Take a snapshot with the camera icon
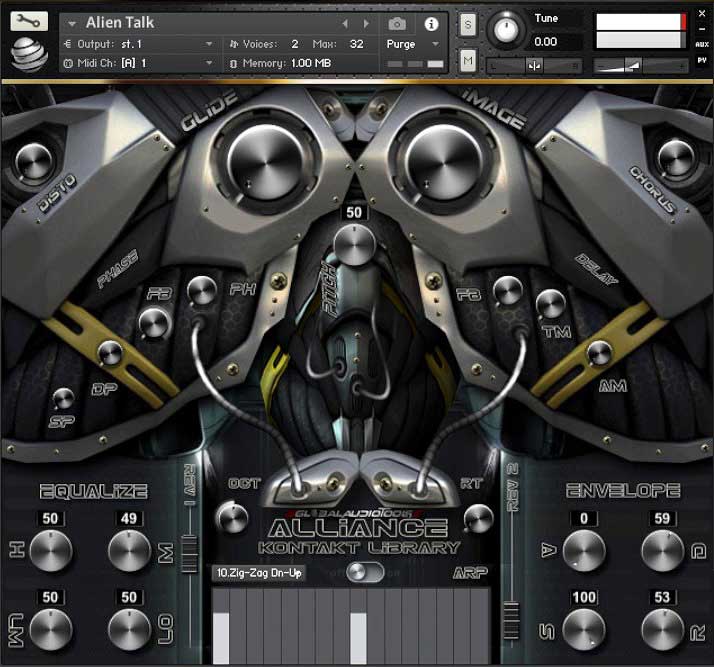The width and height of the screenshot is (714, 667). pyautogui.click(x=397, y=24)
